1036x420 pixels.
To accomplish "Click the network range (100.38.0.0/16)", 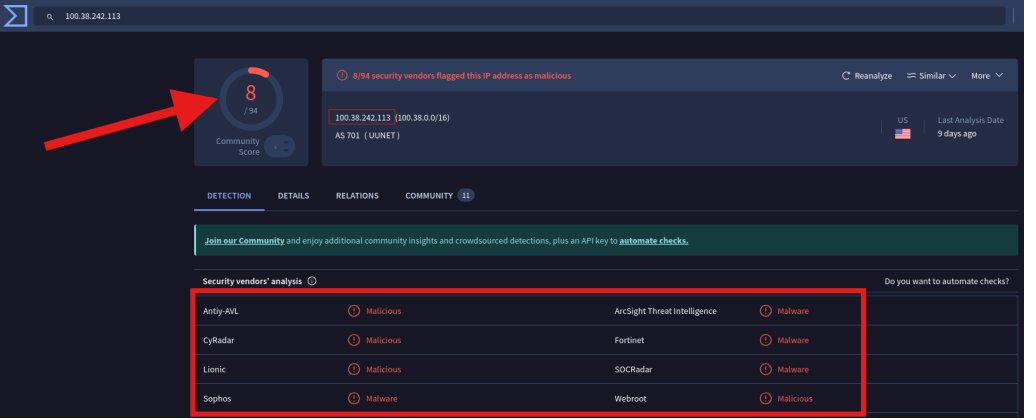I will coord(423,118).
